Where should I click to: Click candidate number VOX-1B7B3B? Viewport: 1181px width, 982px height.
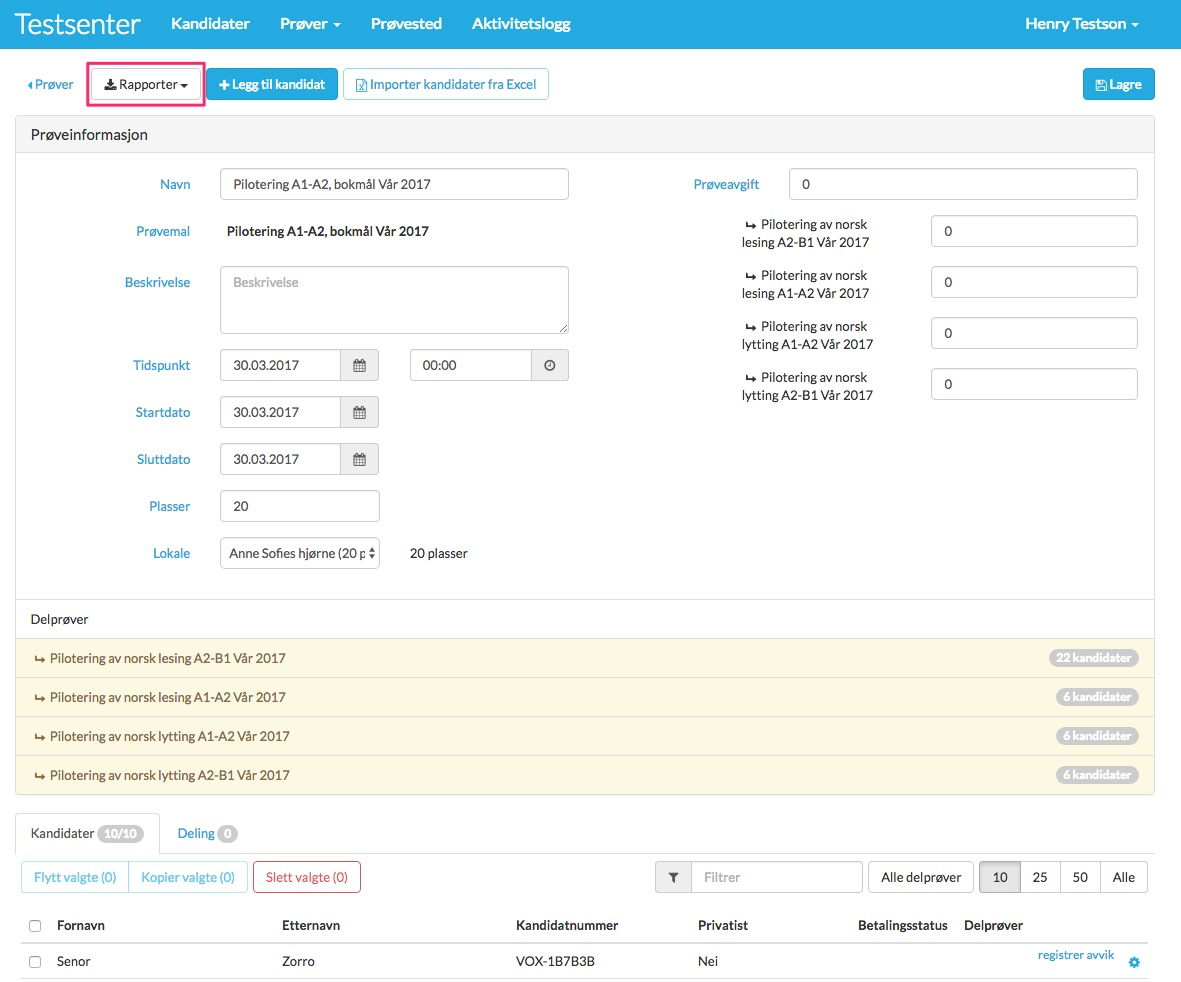[555, 962]
